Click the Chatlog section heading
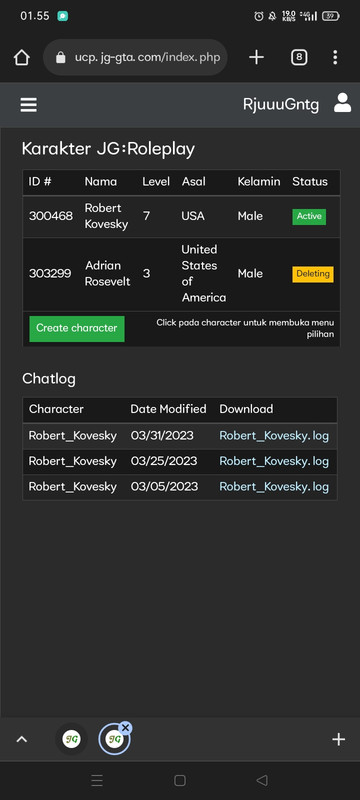The height and width of the screenshot is (800, 360). [x=49, y=379]
